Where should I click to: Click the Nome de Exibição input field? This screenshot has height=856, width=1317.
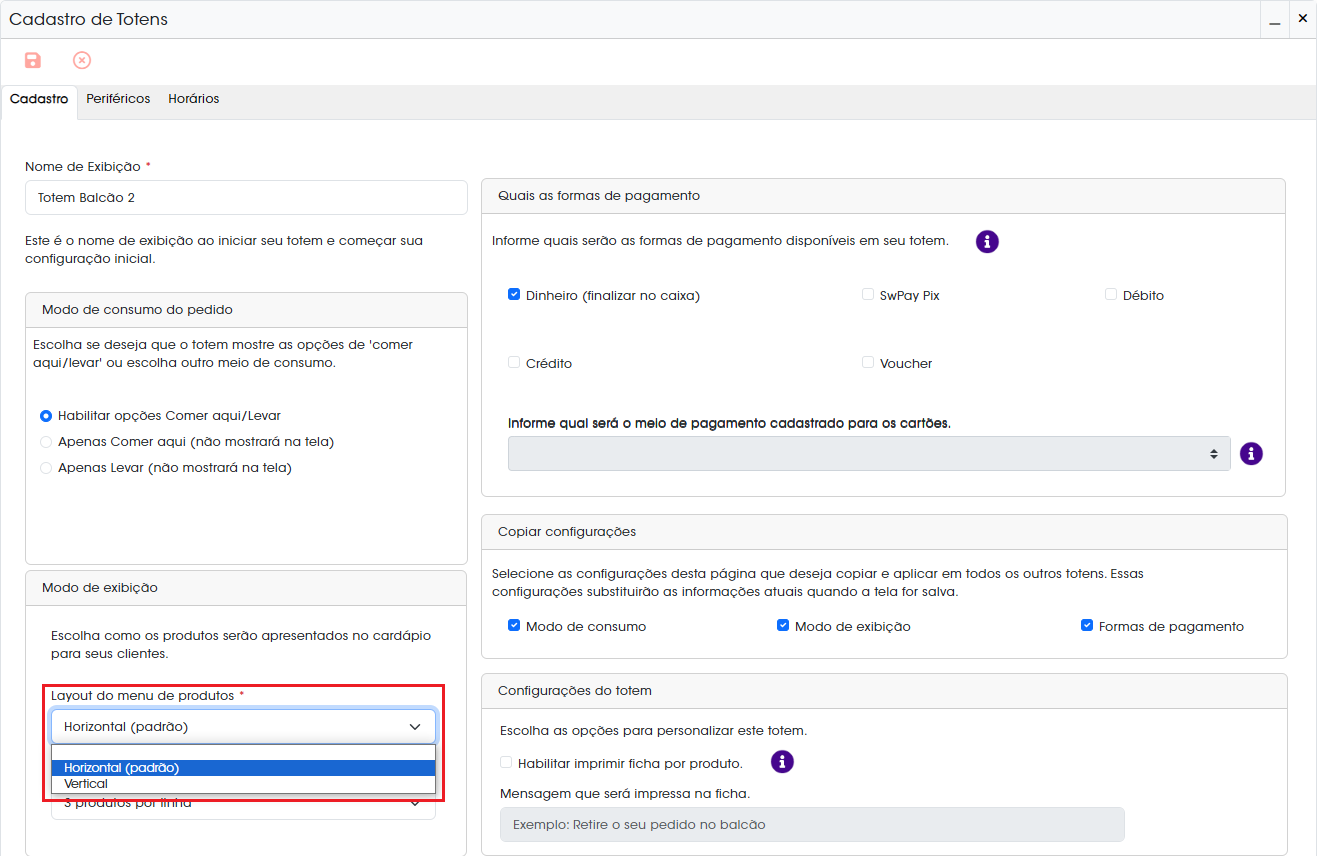pos(246,198)
